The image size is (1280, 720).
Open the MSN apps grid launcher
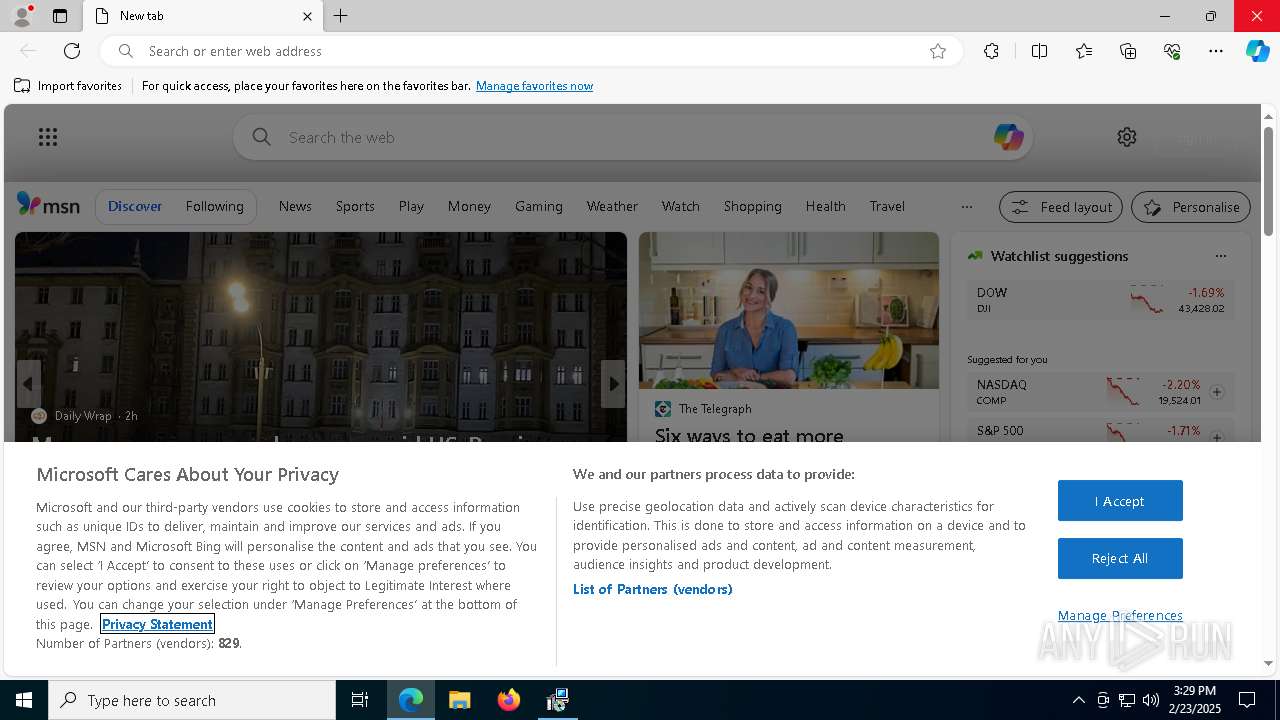48,137
